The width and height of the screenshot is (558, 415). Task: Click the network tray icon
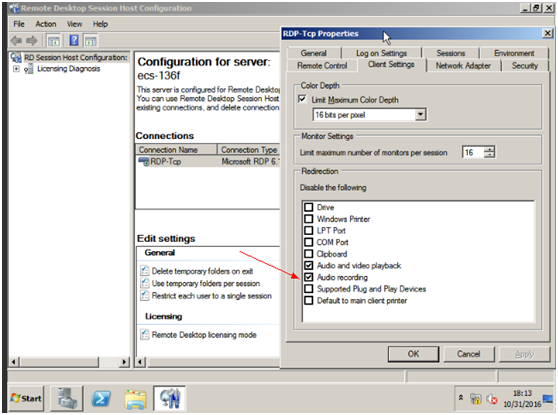475,399
